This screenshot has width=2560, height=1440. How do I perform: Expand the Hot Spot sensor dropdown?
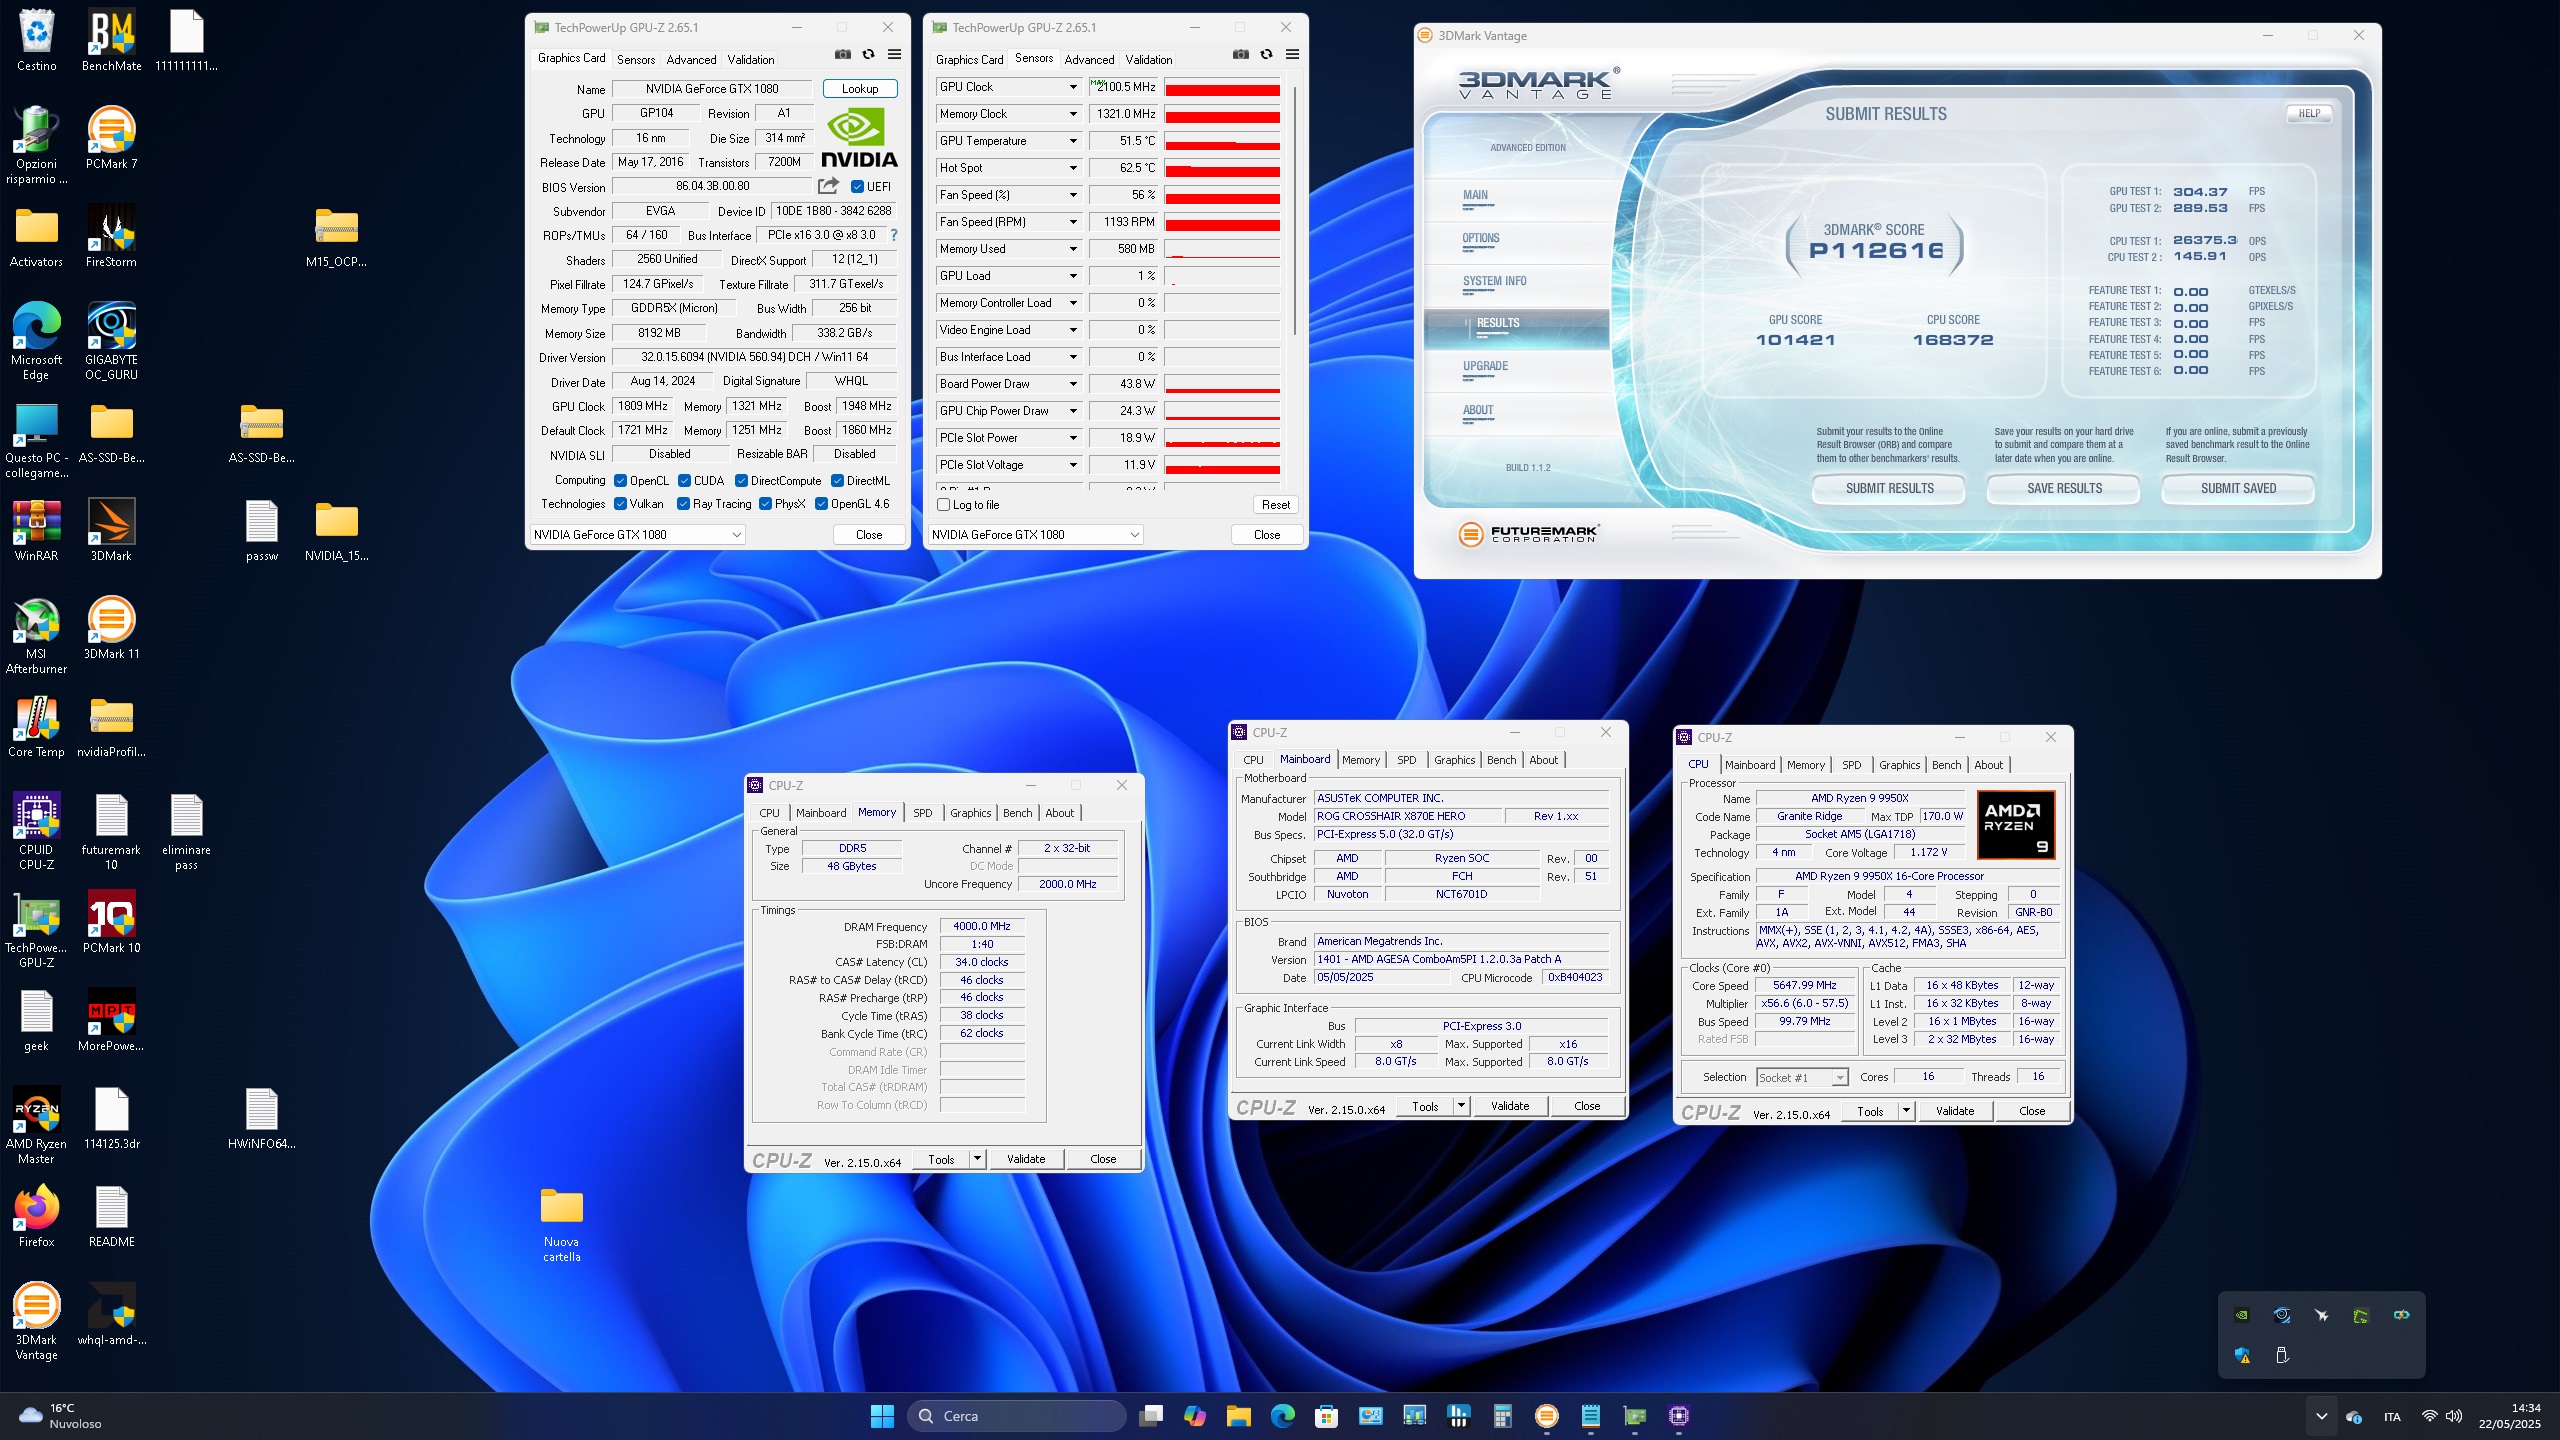click(1073, 168)
